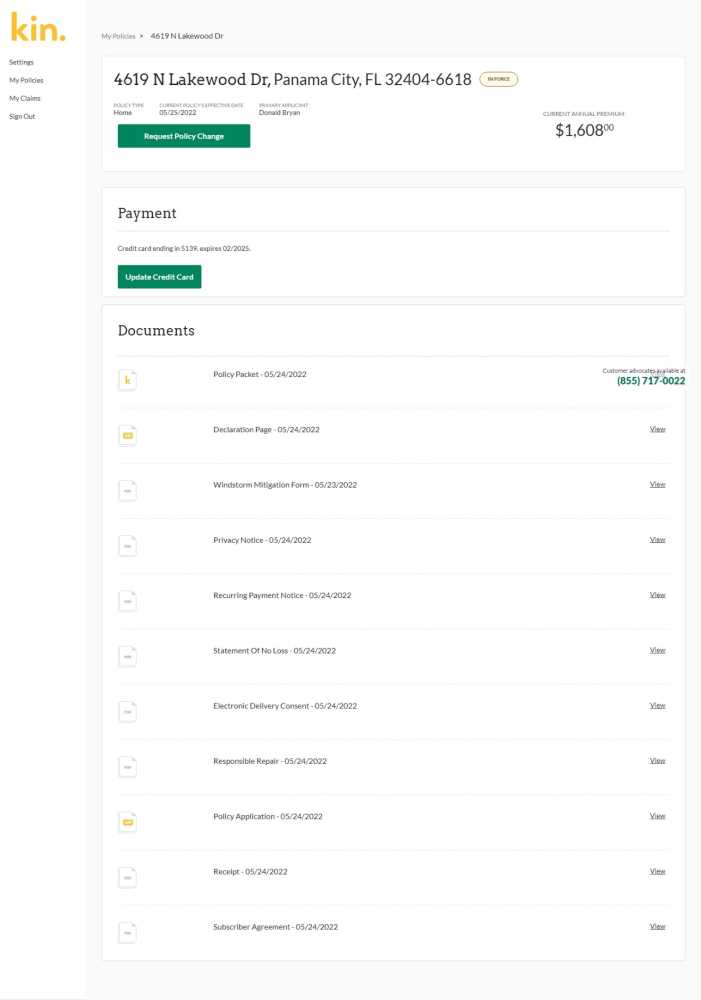This screenshot has width=701, height=1000.
Task: Click the Receipt document file icon
Action: tap(127, 877)
